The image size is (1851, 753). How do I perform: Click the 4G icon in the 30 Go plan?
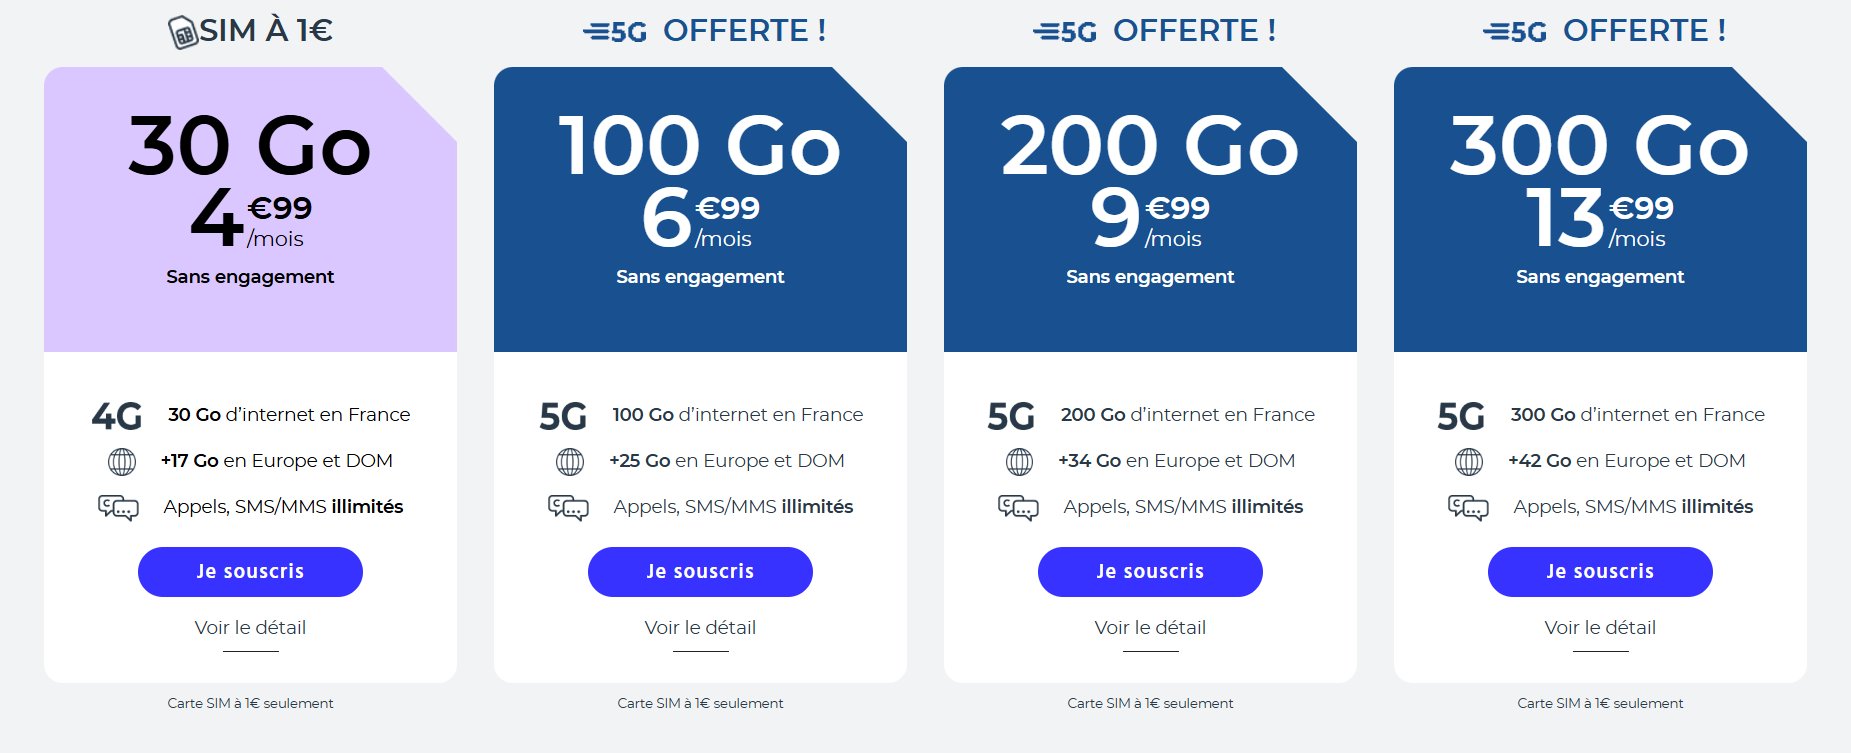coord(117,416)
